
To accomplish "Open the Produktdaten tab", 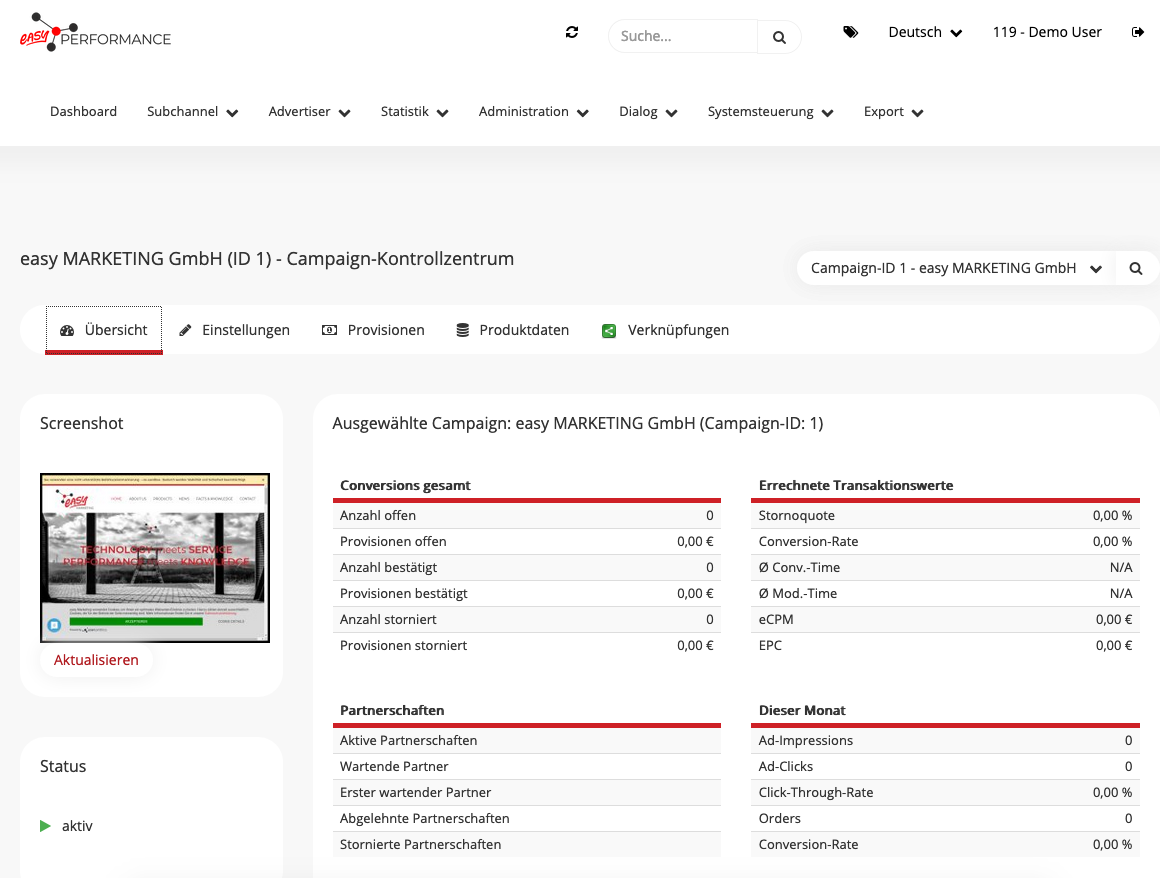I will (513, 330).
